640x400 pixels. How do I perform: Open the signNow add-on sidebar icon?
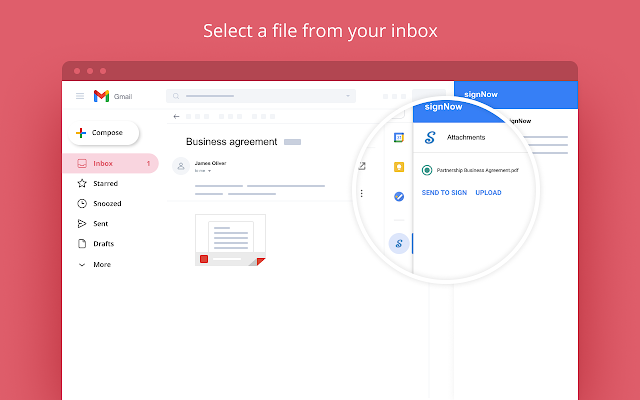[399, 244]
